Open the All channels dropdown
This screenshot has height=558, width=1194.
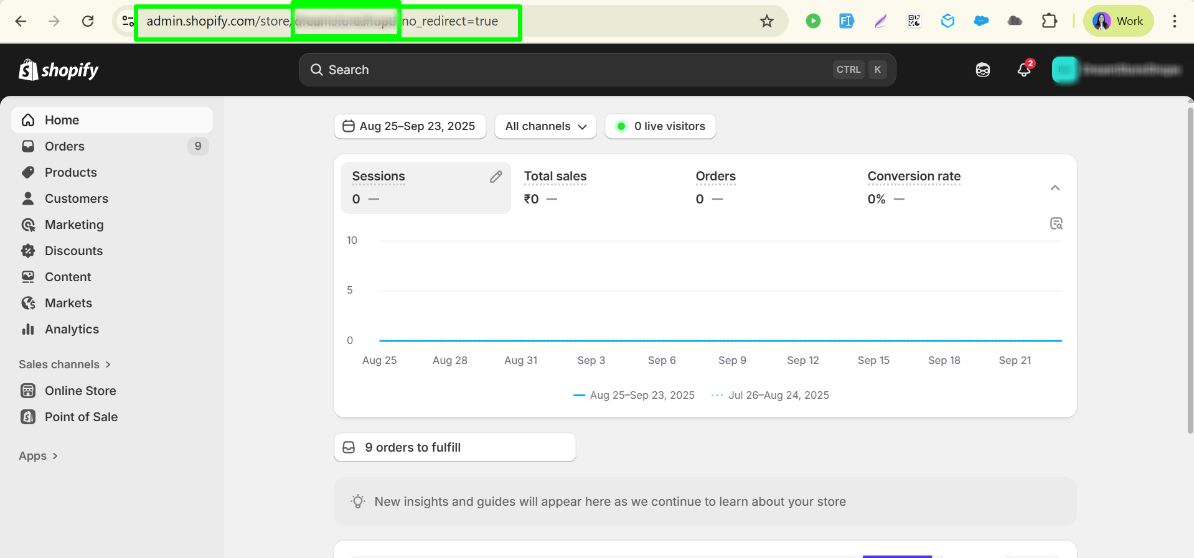pos(545,127)
